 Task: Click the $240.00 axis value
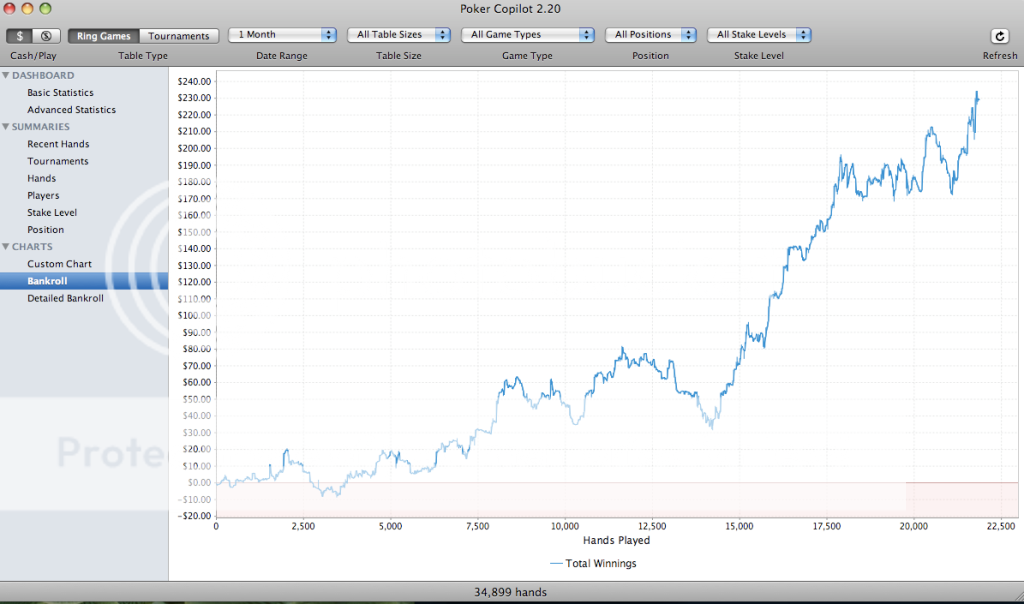(194, 82)
